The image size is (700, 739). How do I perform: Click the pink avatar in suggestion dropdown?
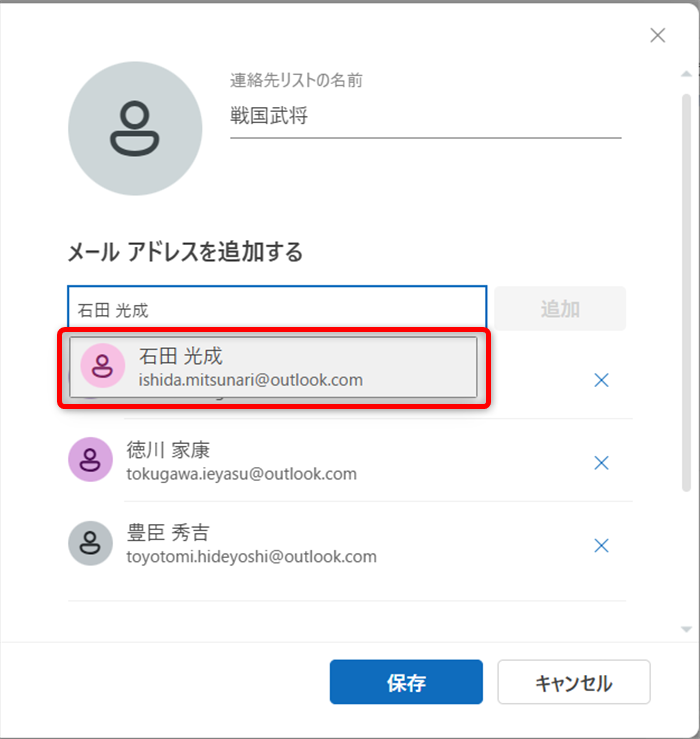(101, 367)
